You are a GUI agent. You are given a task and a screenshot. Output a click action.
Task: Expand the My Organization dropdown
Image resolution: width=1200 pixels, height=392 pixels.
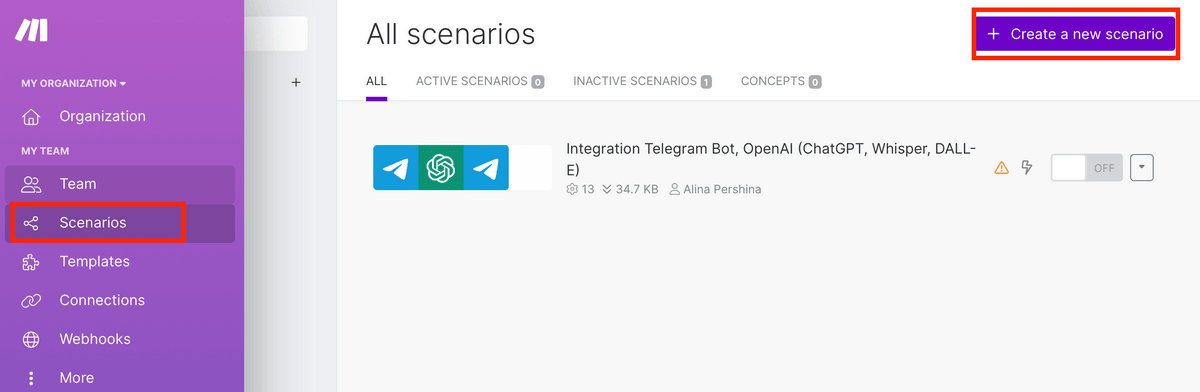(74, 83)
